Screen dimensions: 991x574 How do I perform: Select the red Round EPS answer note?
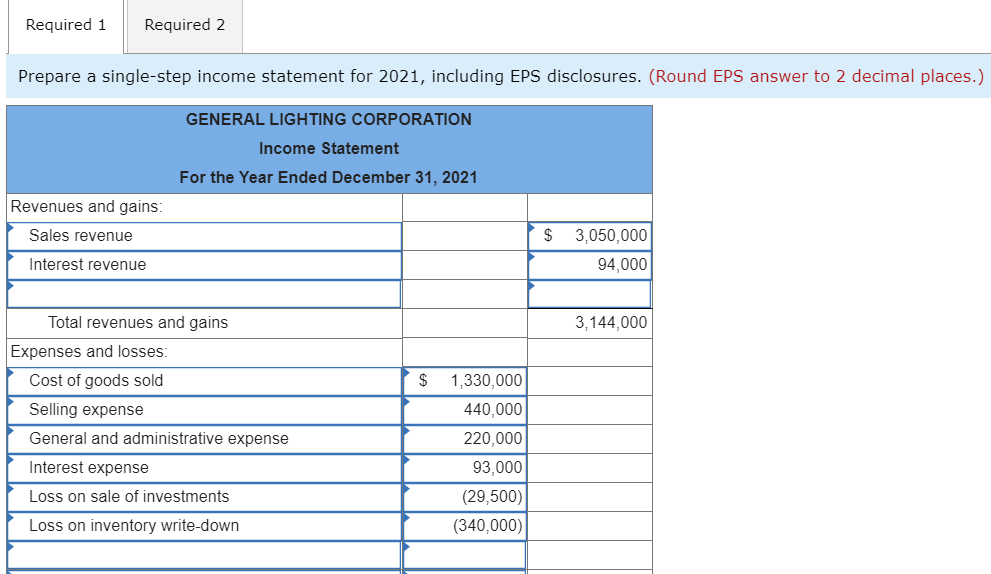[x=817, y=76]
